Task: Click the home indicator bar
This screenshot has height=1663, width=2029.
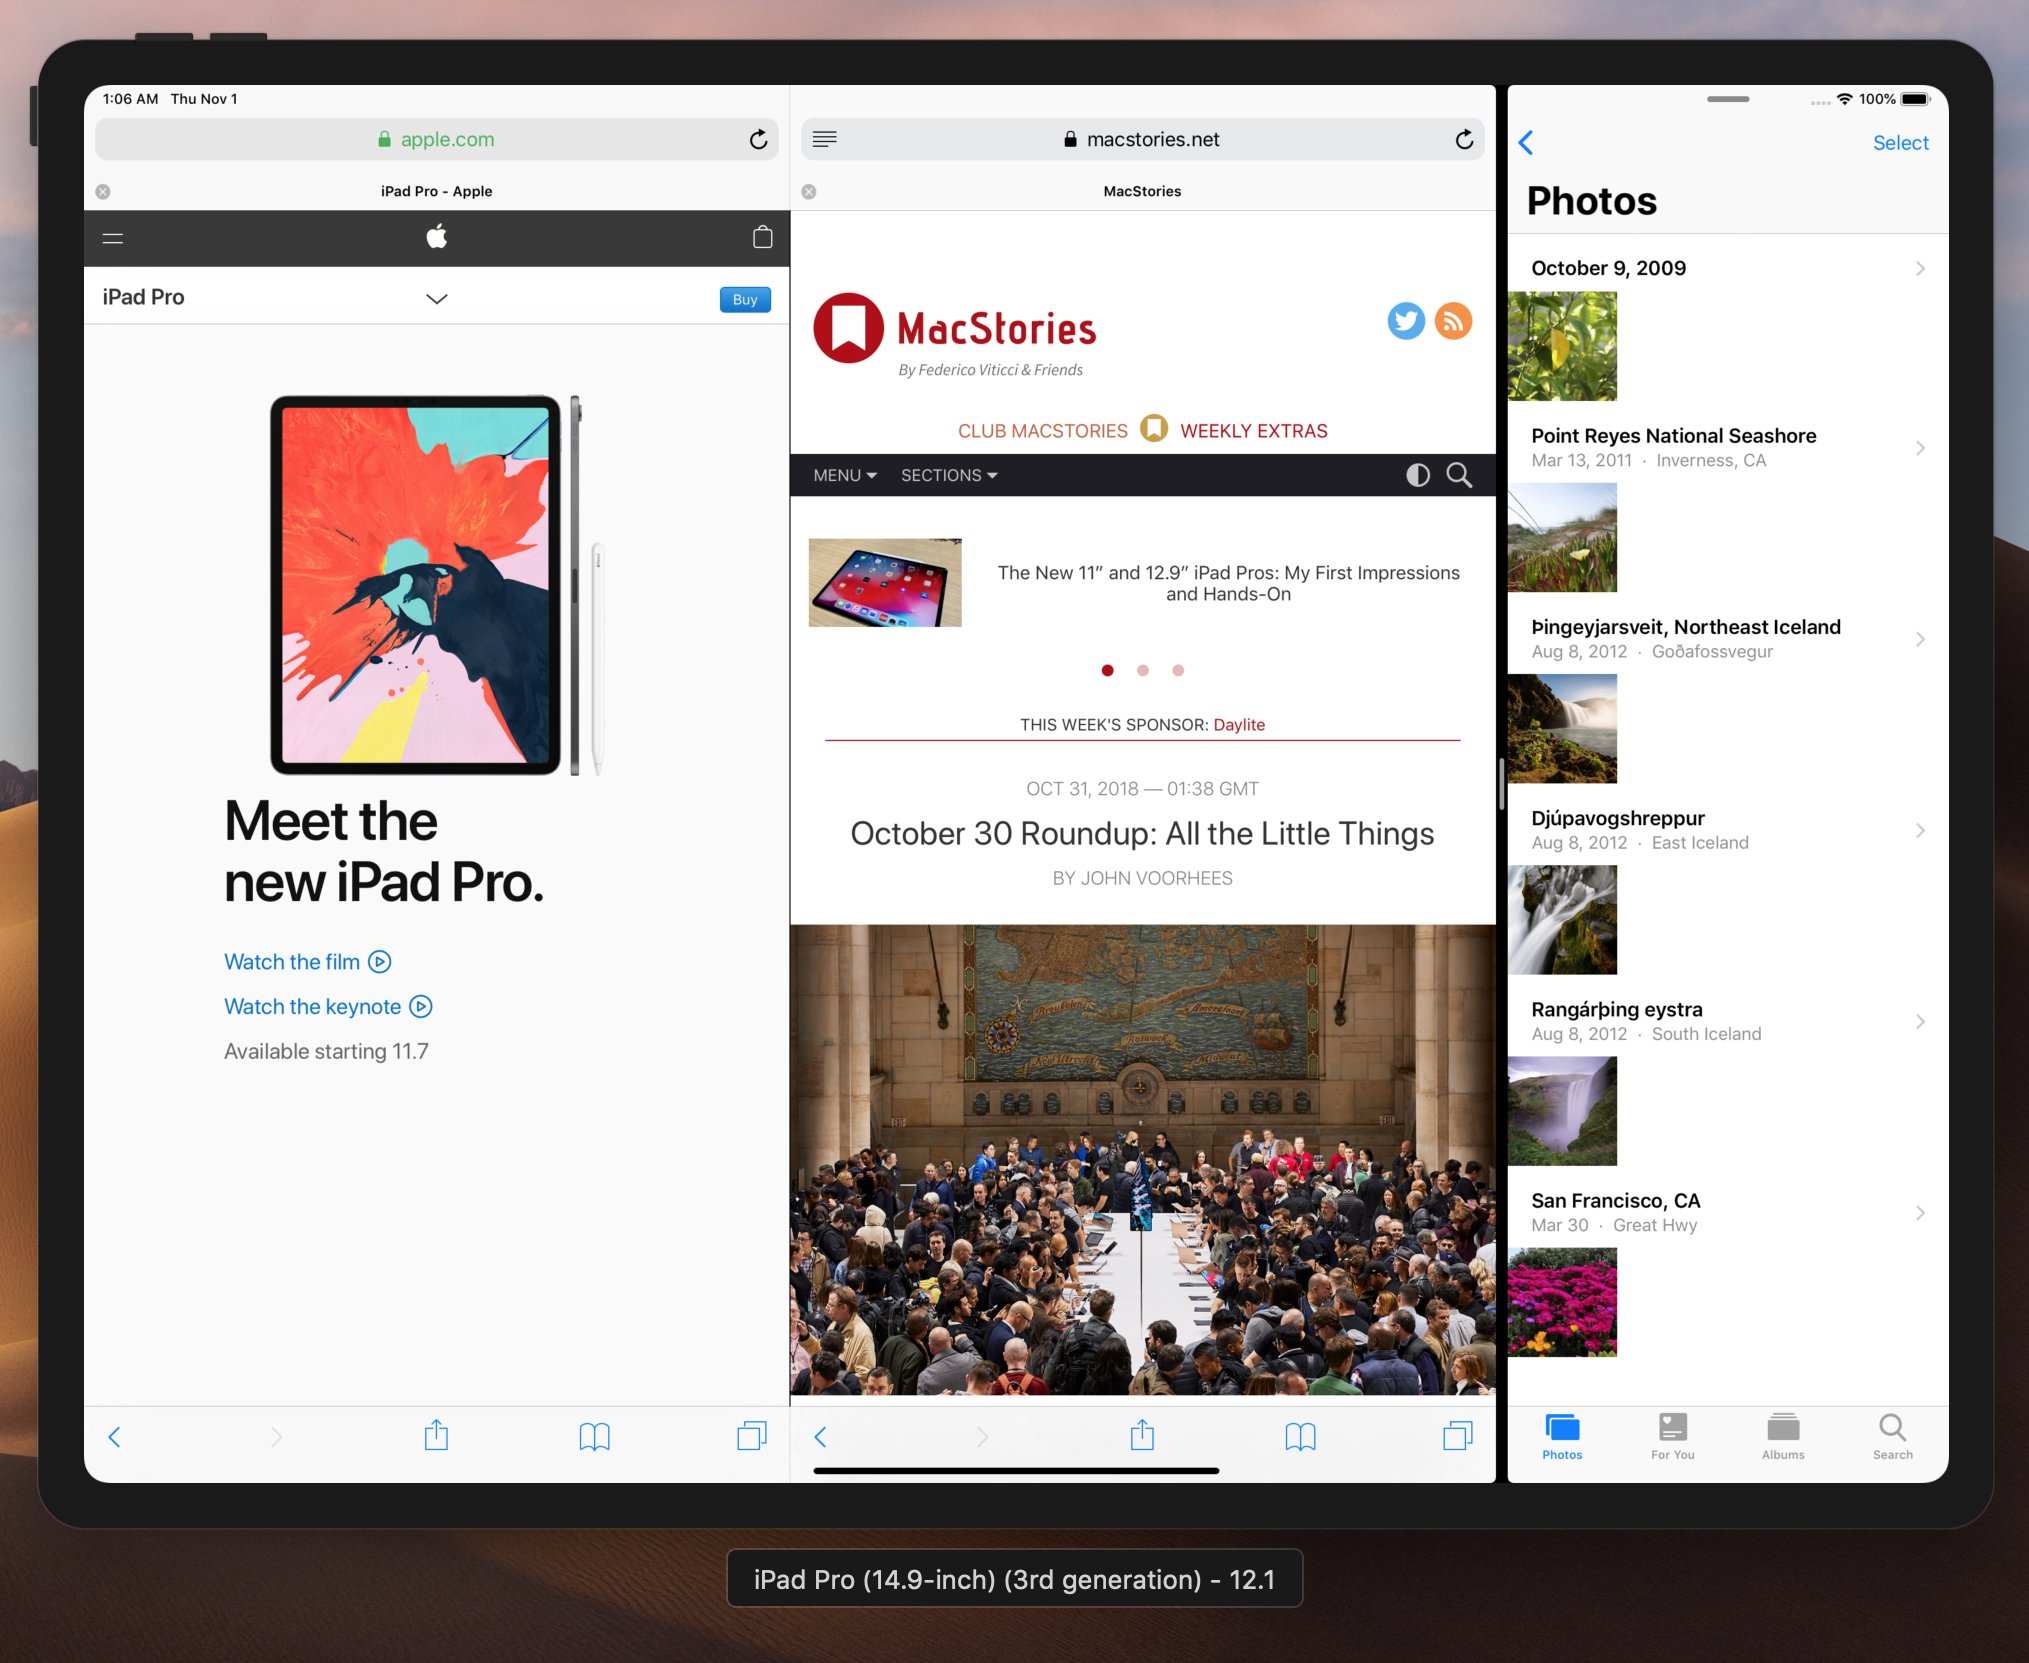Action: pos(1016,1470)
